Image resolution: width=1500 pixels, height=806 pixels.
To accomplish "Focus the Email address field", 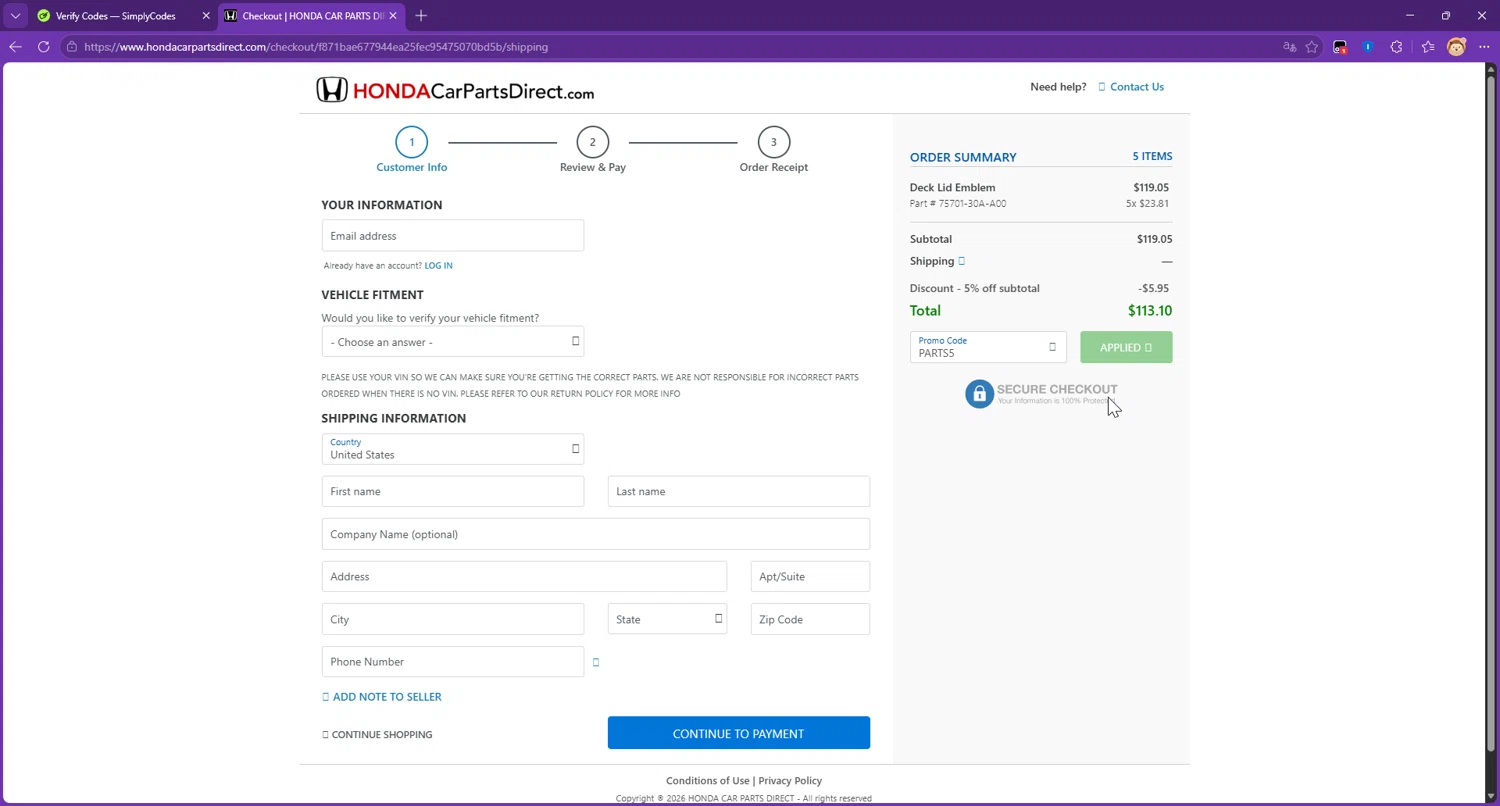I will click(x=453, y=236).
